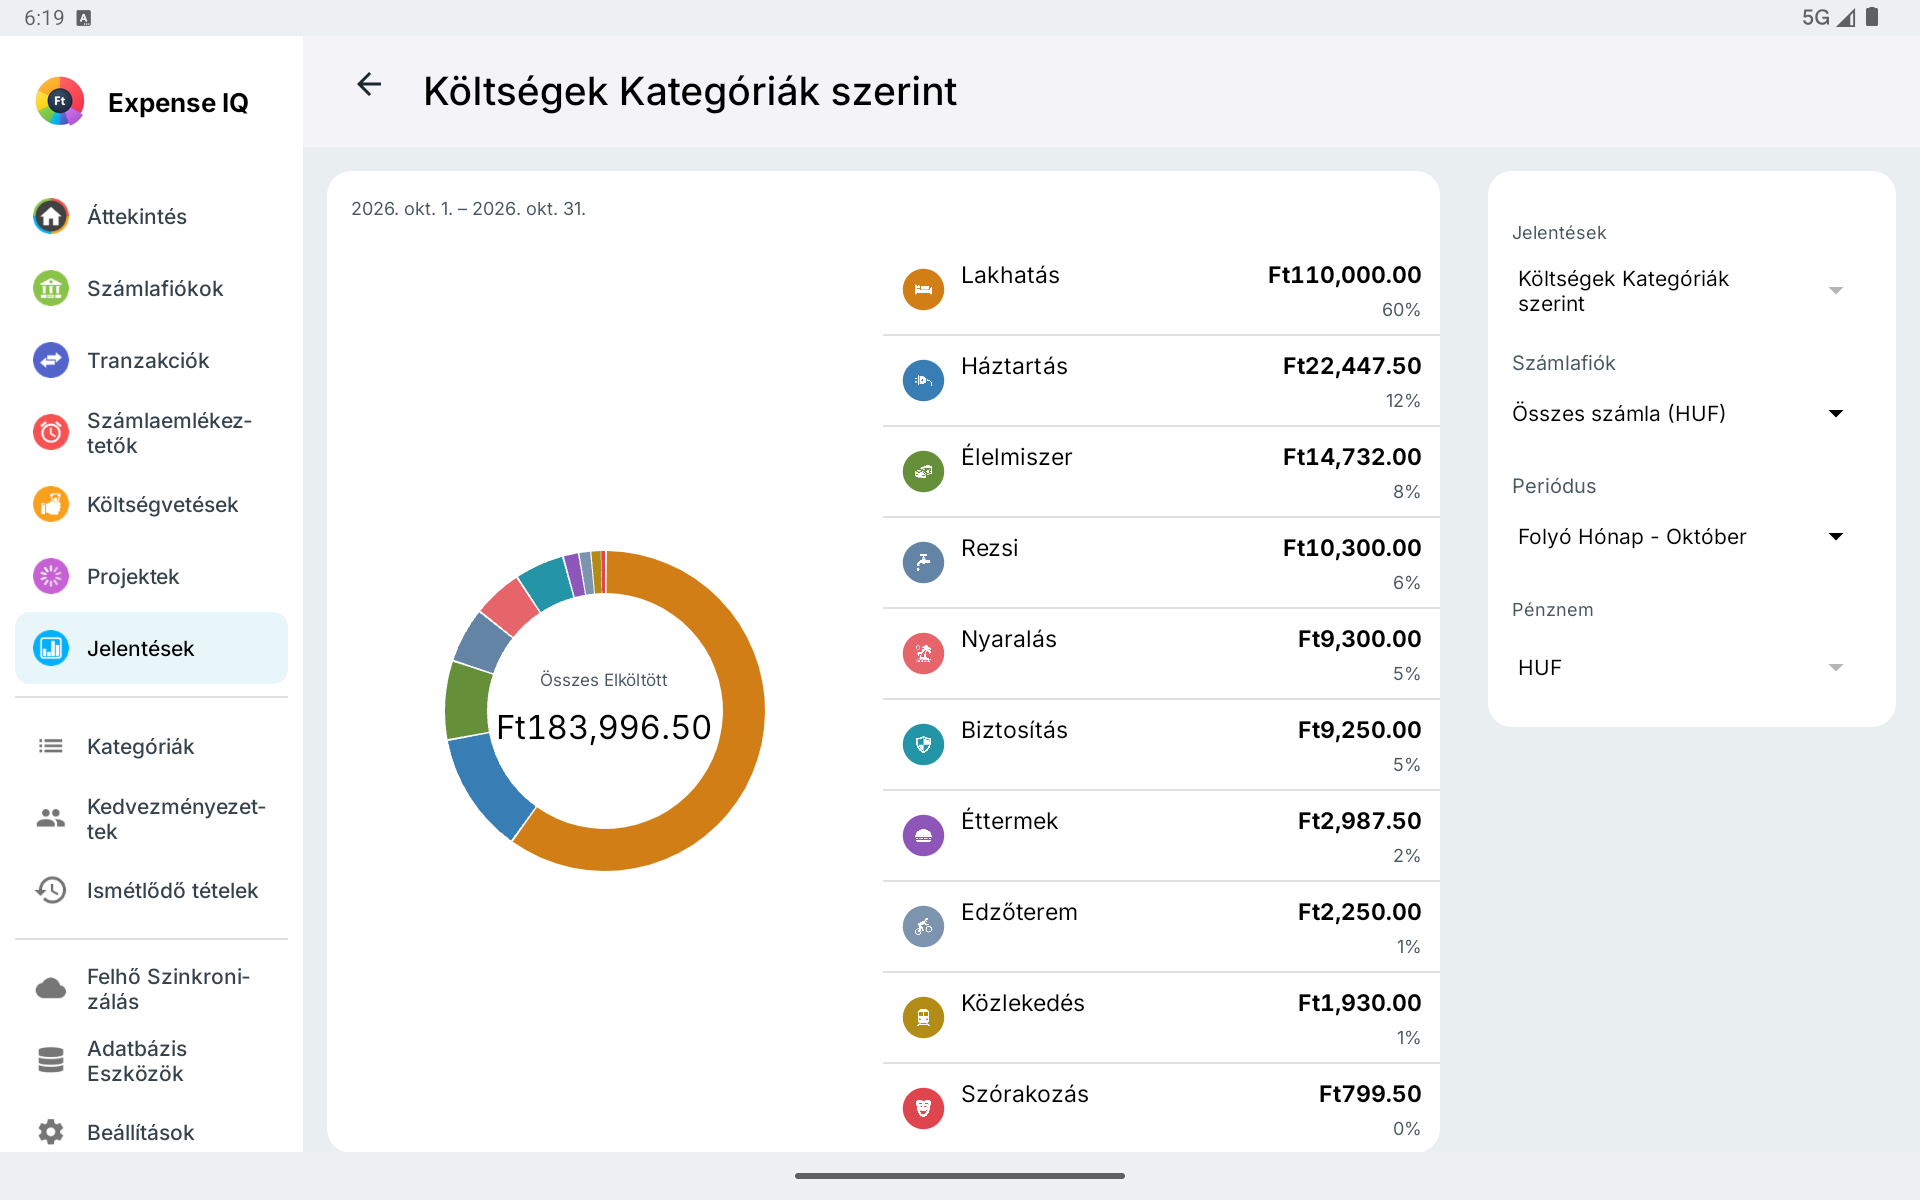Click the Adatbázis Eszközök database icon
This screenshot has height=1200, width=1920.
pyautogui.click(x=51, y=1060)
